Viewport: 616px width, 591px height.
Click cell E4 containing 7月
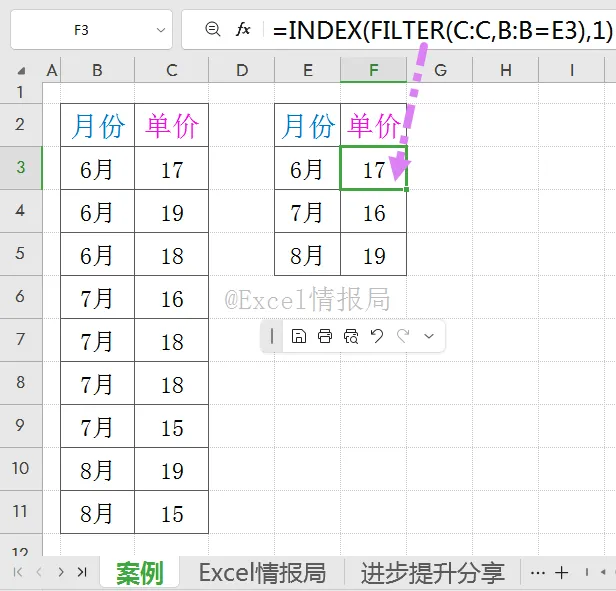click(x=308, y=211)
